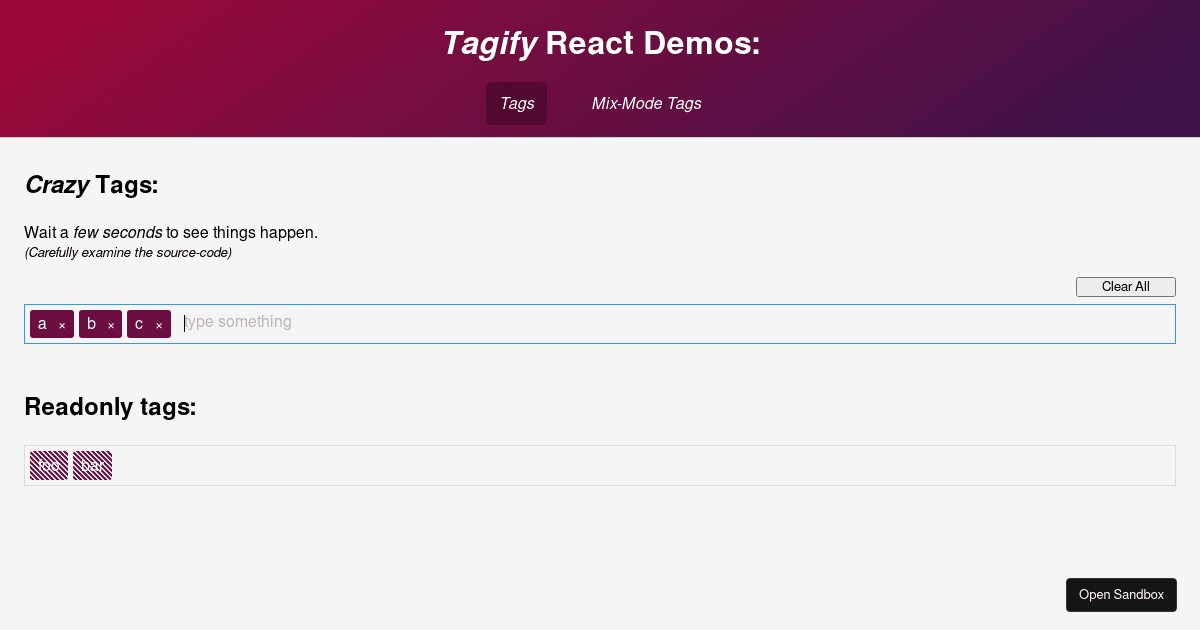Click the "type something" input field

coord(238,322)
